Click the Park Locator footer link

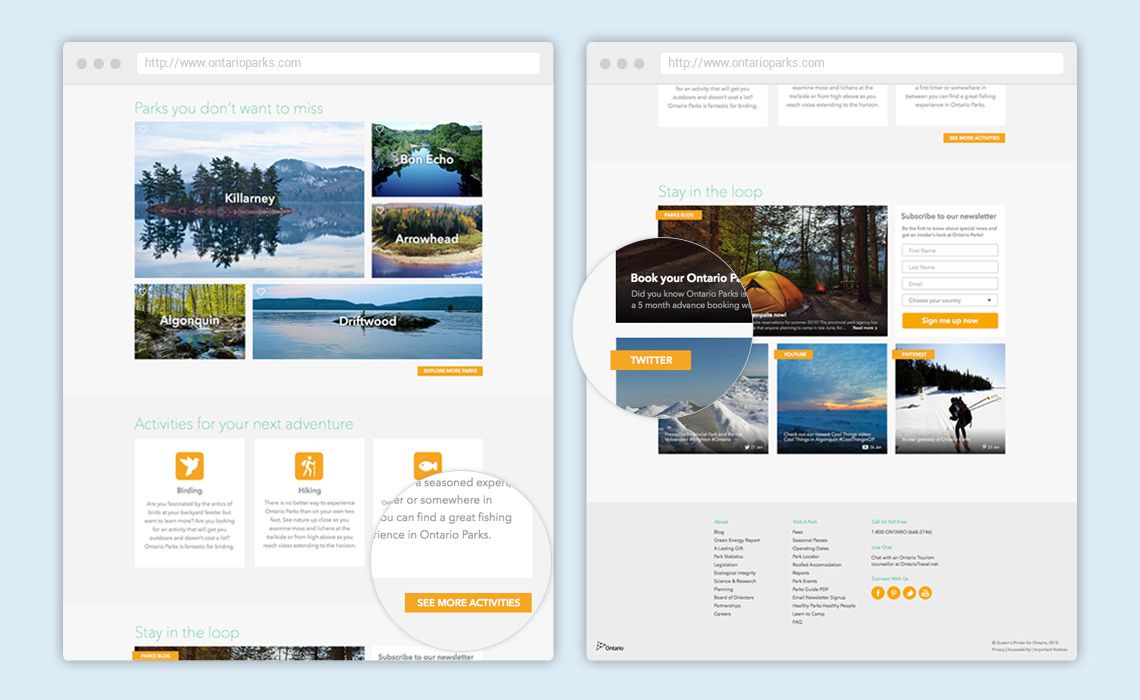point(806,557)
